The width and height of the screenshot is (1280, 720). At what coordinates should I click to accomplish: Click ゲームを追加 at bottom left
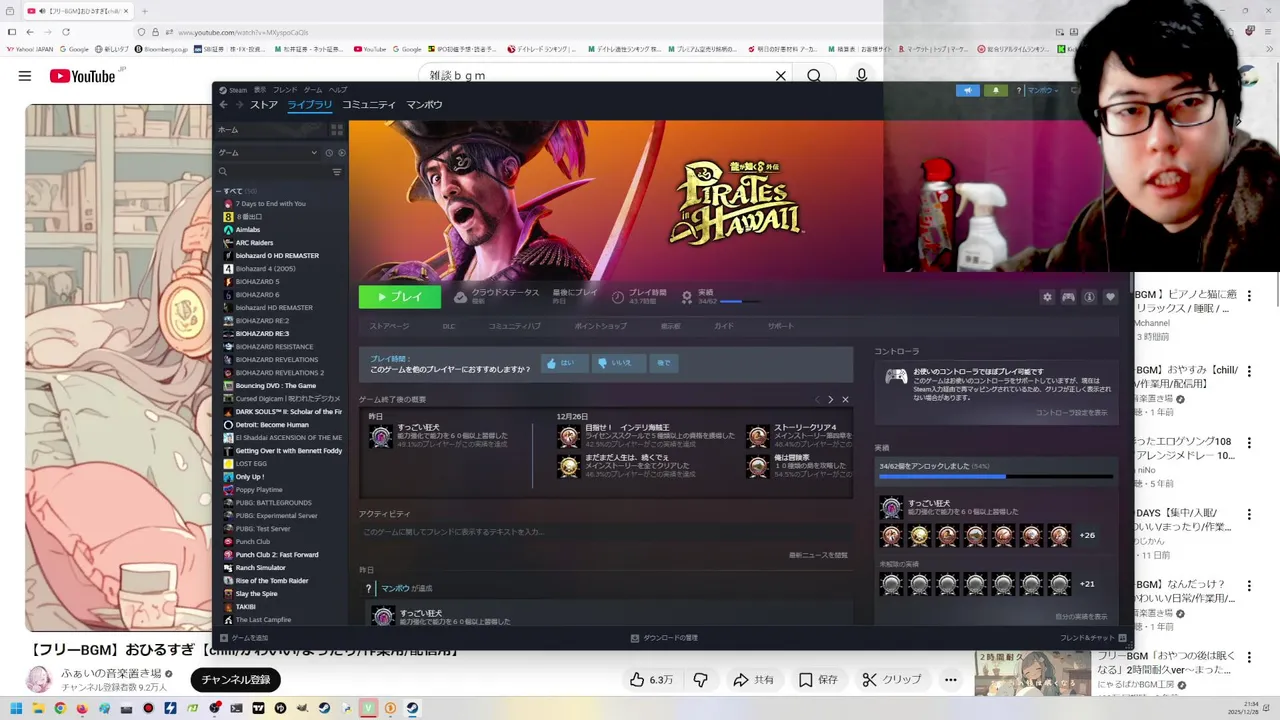click(x=244, y=638)
